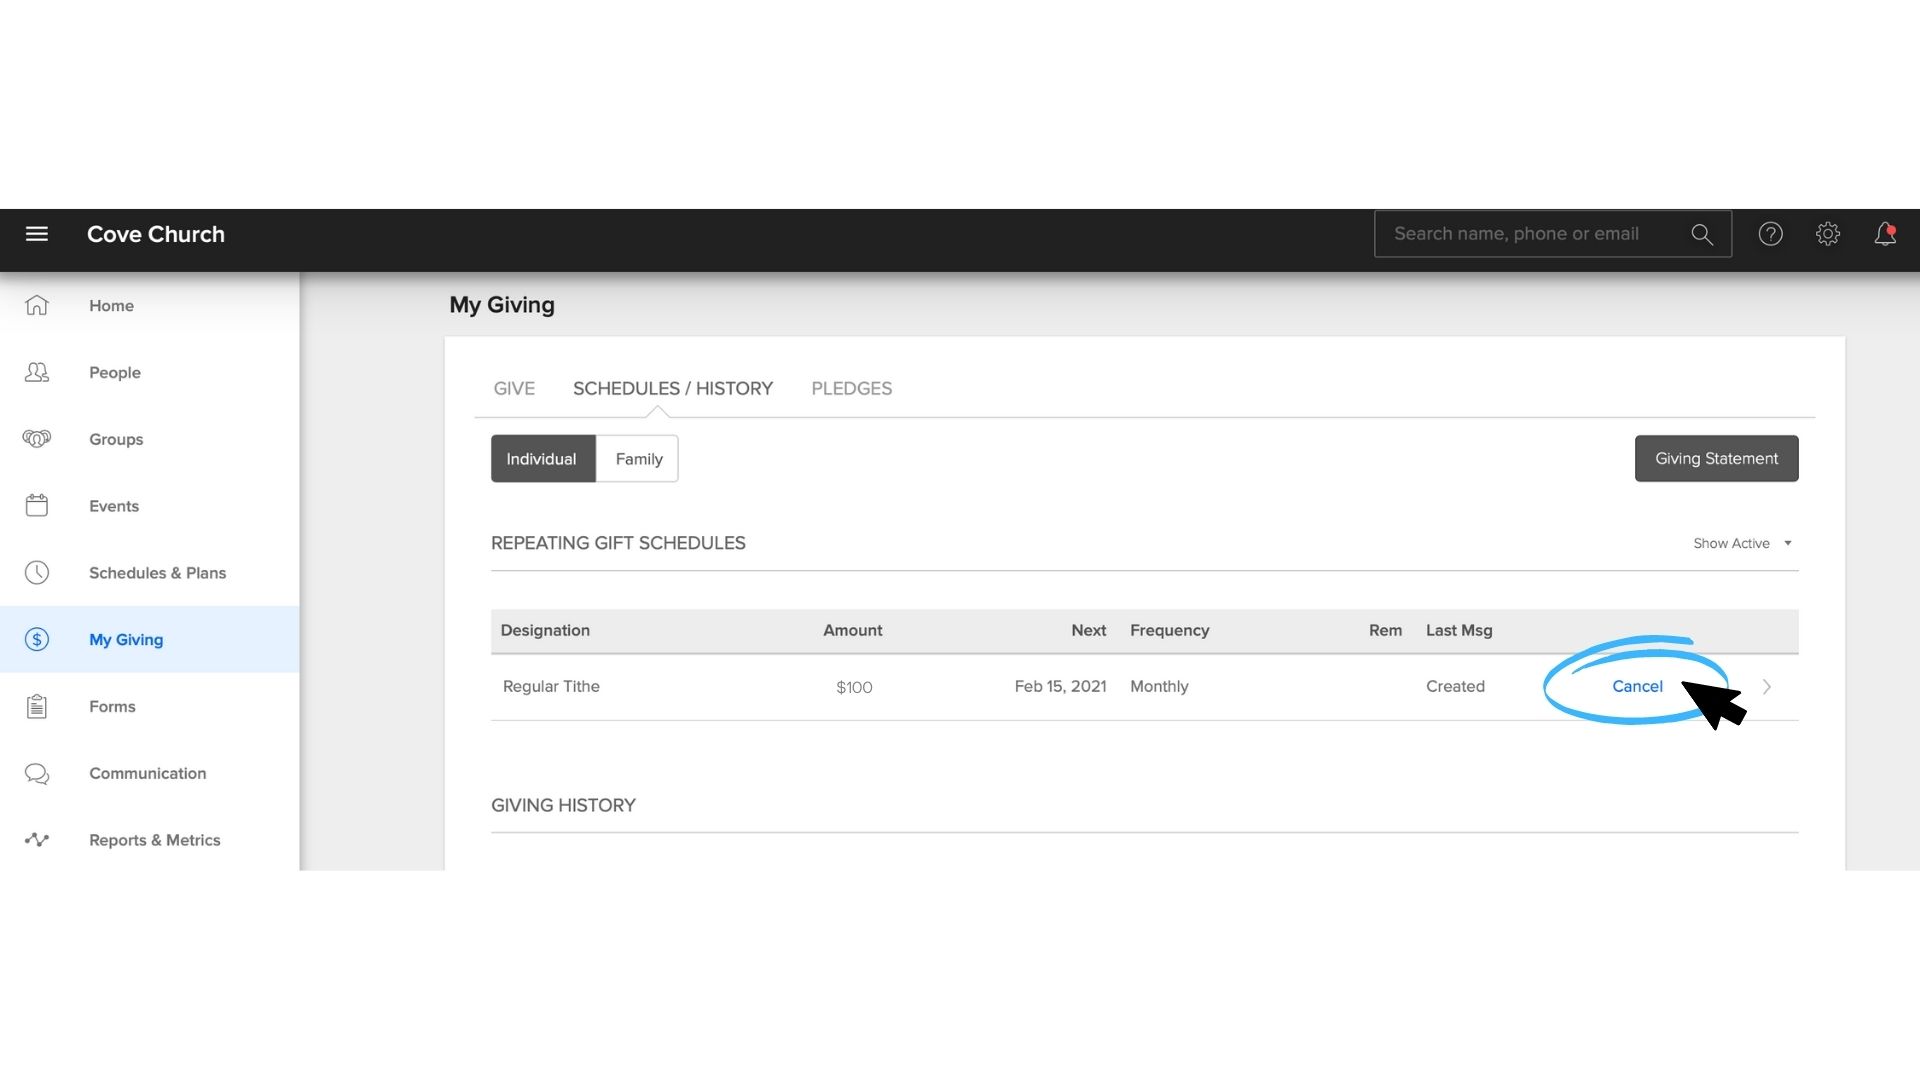Click the Communication chat bubble icon
Viewport: 1920px width, 1080px height.
point(37,773)
